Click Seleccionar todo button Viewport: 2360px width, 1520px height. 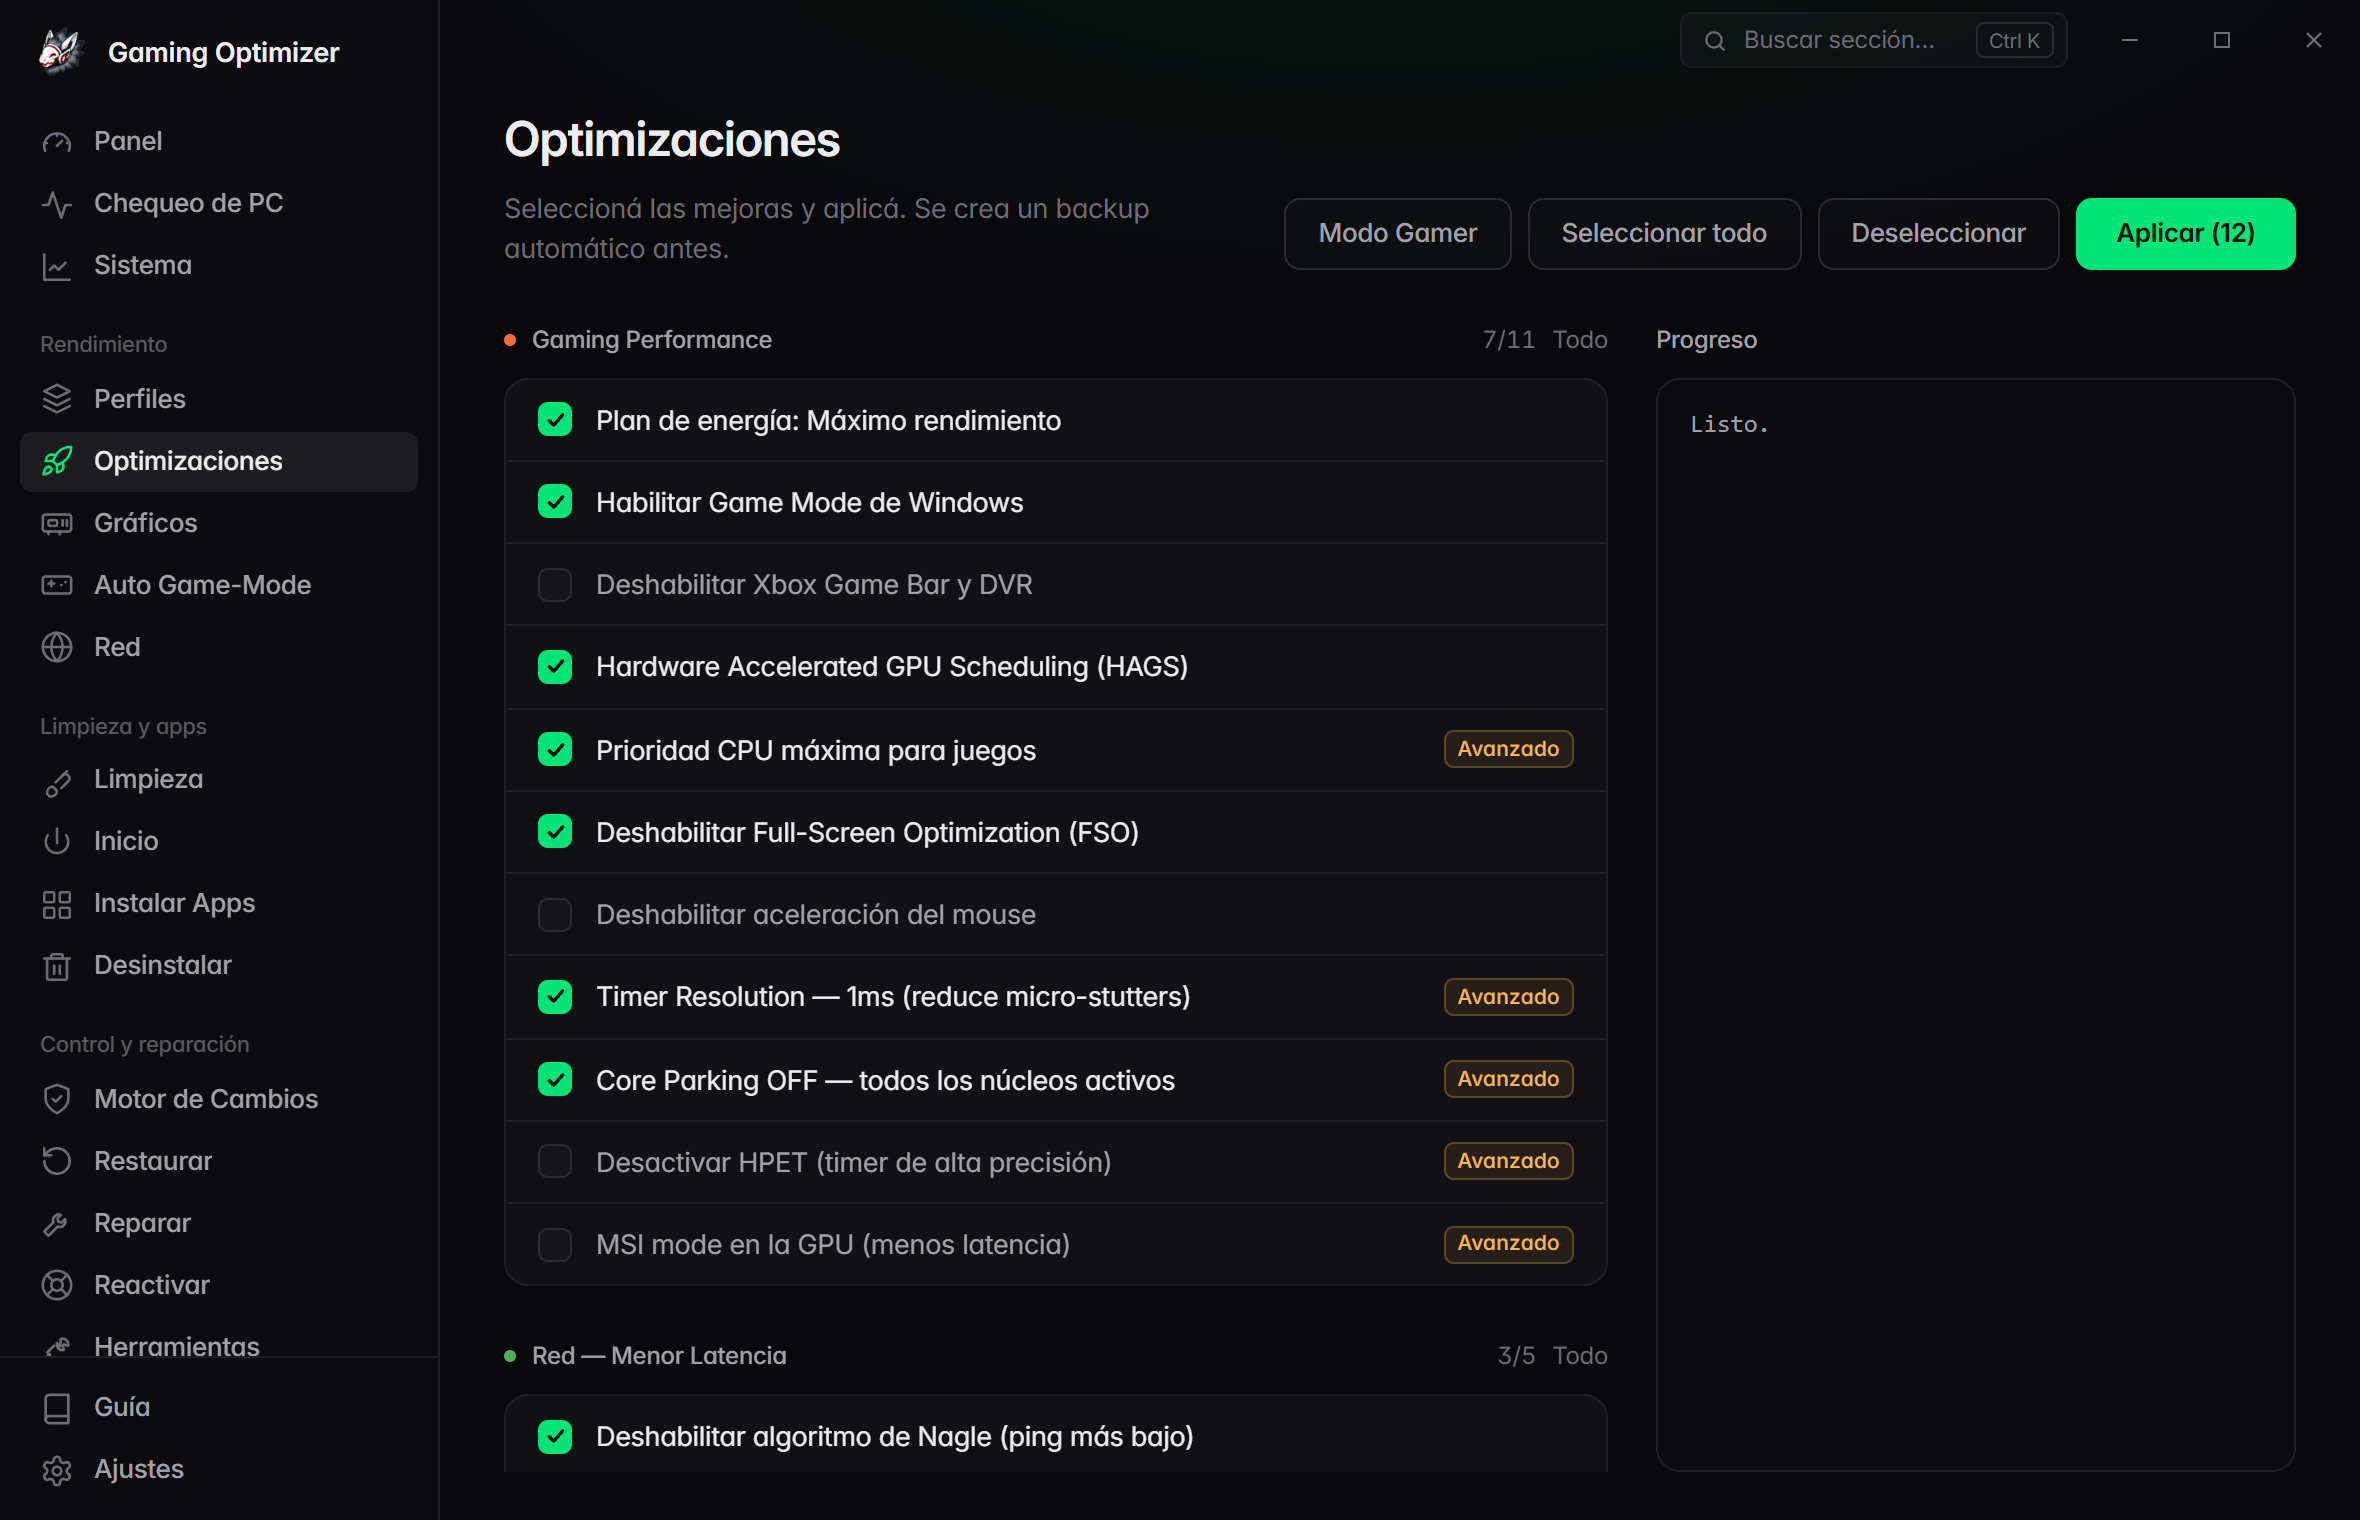[x=1664, y=234]
